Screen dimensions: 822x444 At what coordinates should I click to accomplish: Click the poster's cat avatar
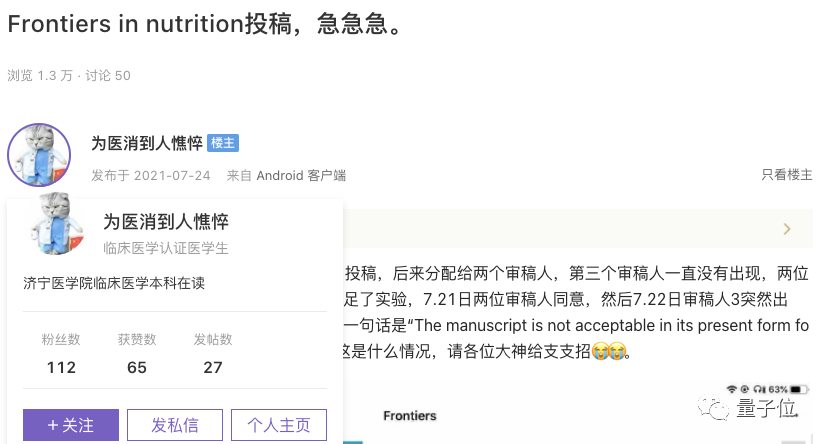(x=39, y=155)
